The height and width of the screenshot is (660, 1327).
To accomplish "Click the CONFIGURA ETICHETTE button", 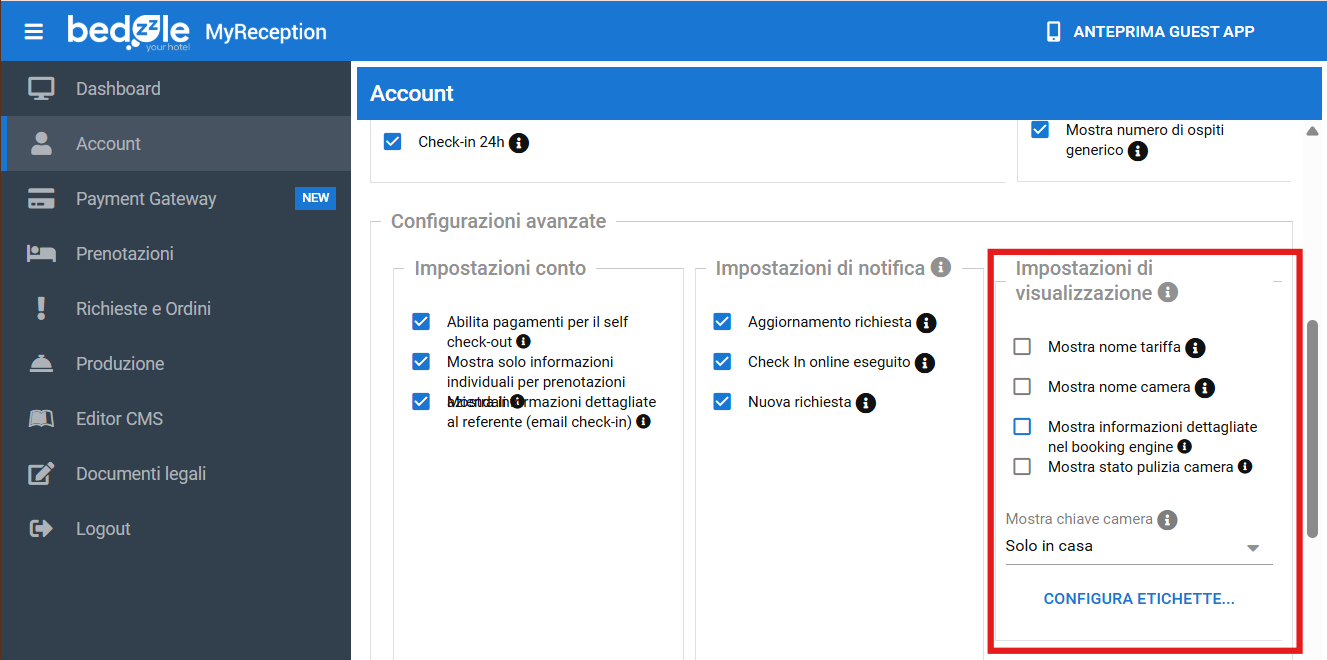I will pyautogui.click(x=1139, y=599).
